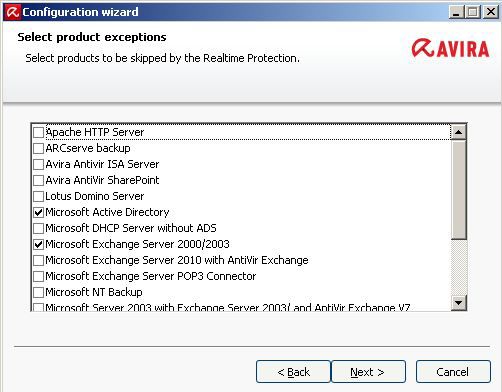The image size is (502, 392).
Task: Click 'Avira Antivir ISA Server' label
Action: pyautogui.click(x=102, y=164)
